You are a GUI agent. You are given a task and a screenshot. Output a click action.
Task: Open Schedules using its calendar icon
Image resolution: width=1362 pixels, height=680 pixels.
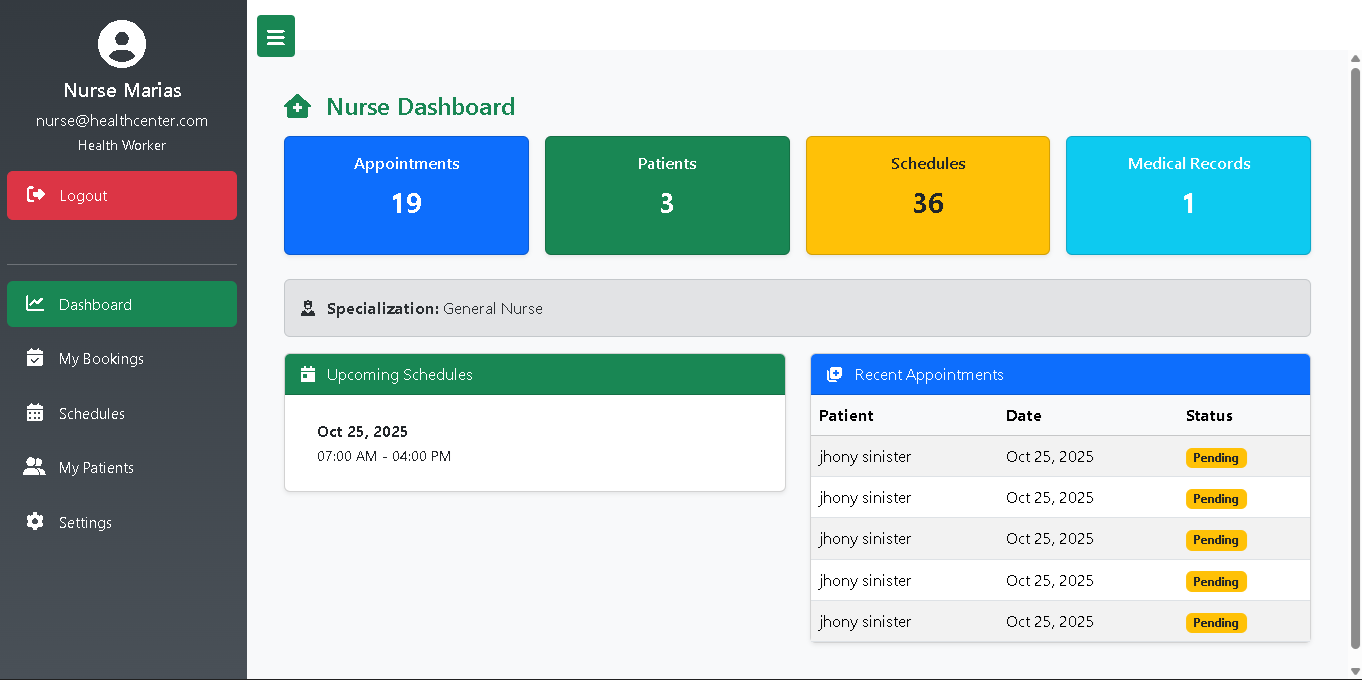[x=35, y=413]
